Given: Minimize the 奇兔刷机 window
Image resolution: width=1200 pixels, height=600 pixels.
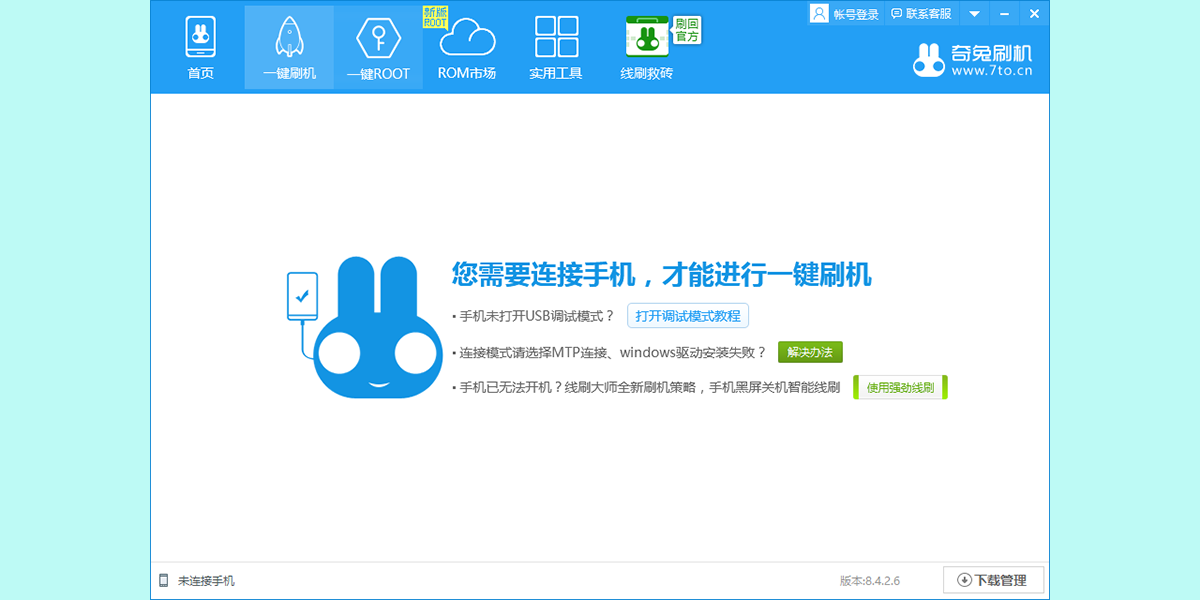Looking at the screenshot, I should pos(1004,14).
